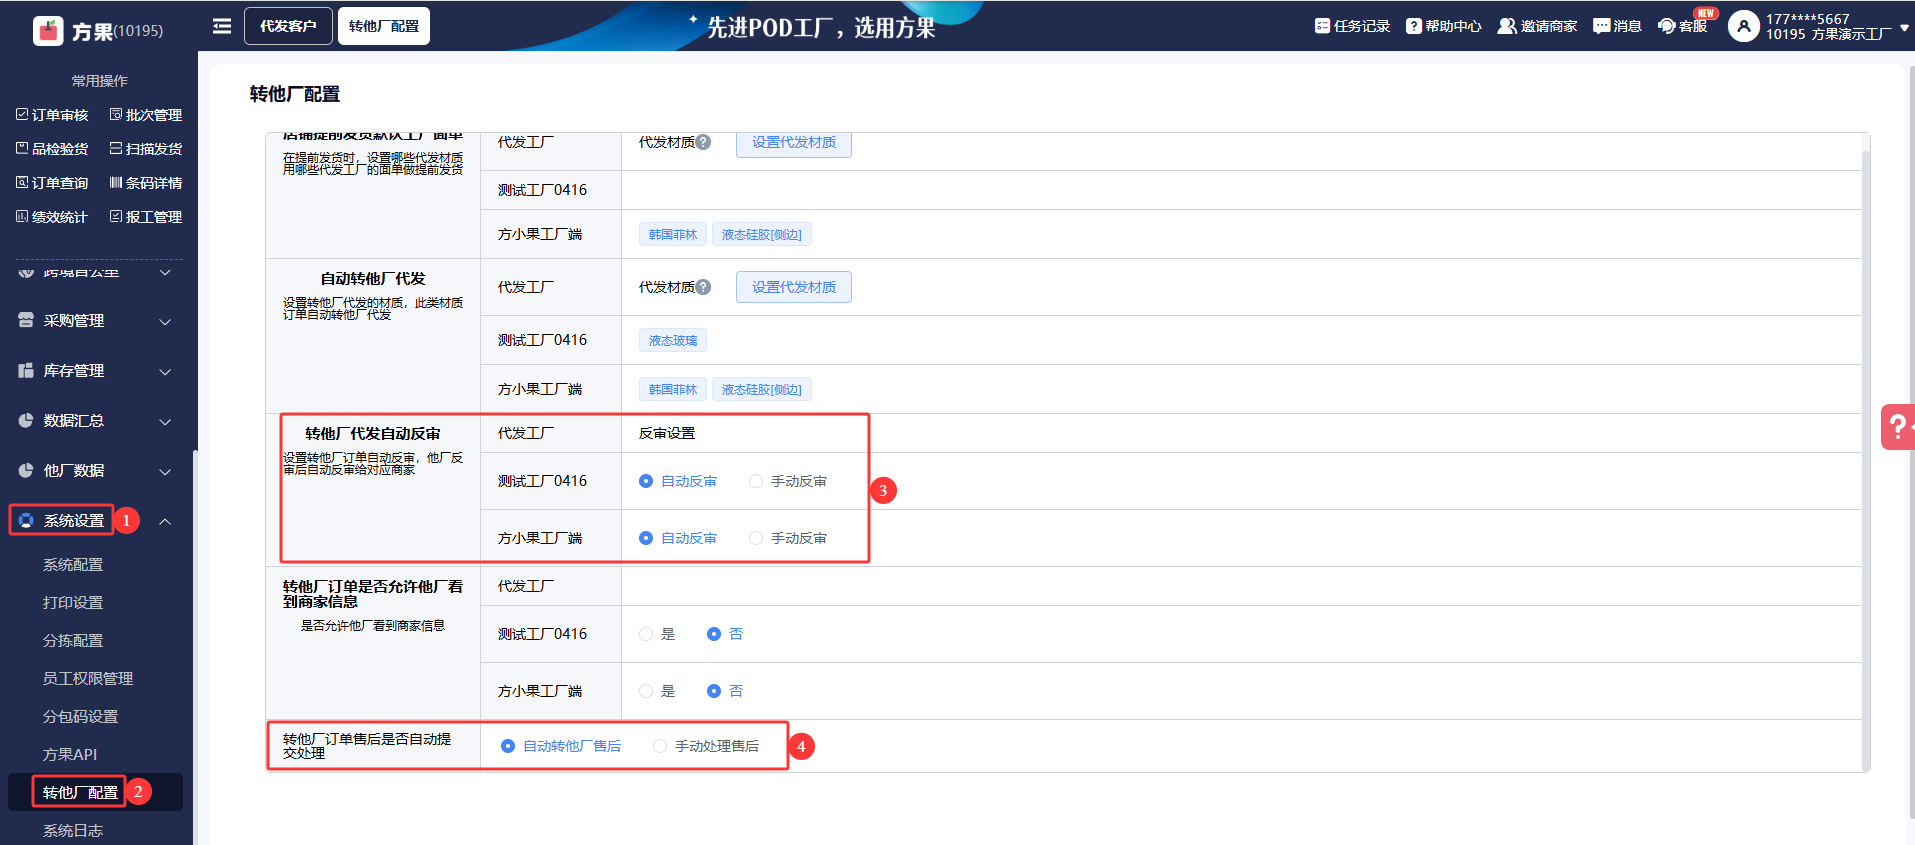Click the user avatar icon
The width and height of the screenshot is (1915, 845).
tap(1743, 26)
